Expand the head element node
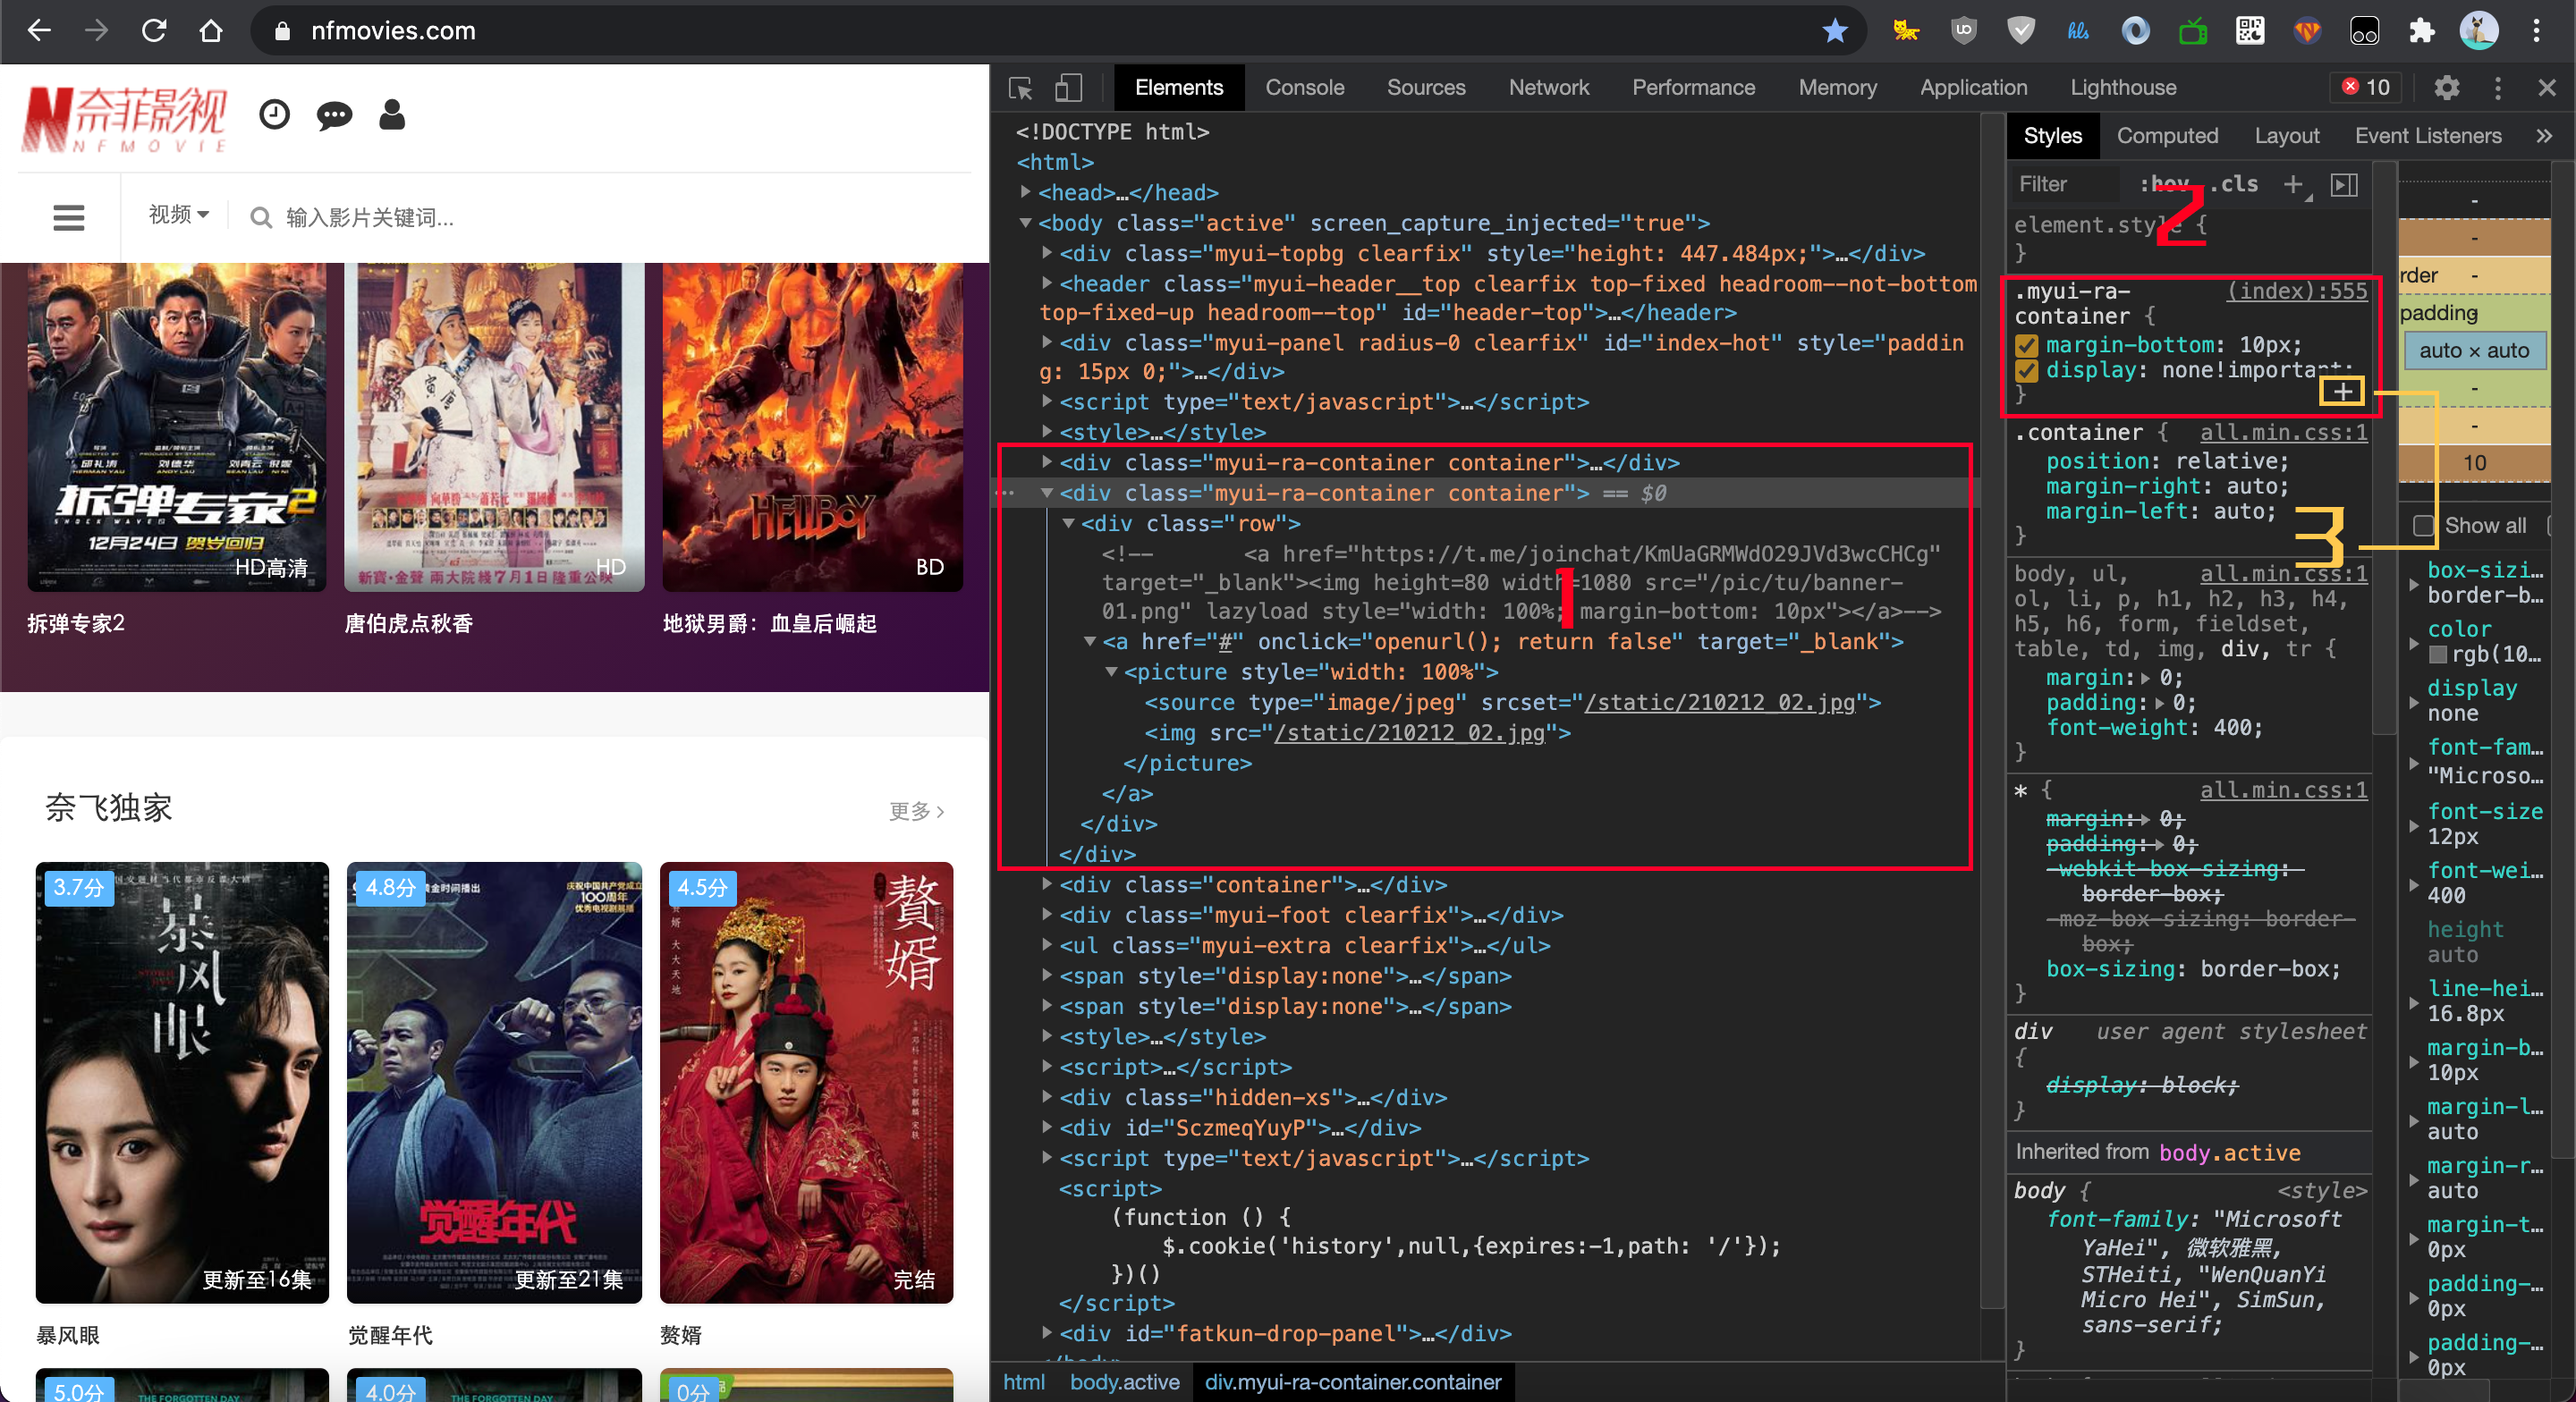Screen dimensions: 2576x1402 click(1025, 192)
